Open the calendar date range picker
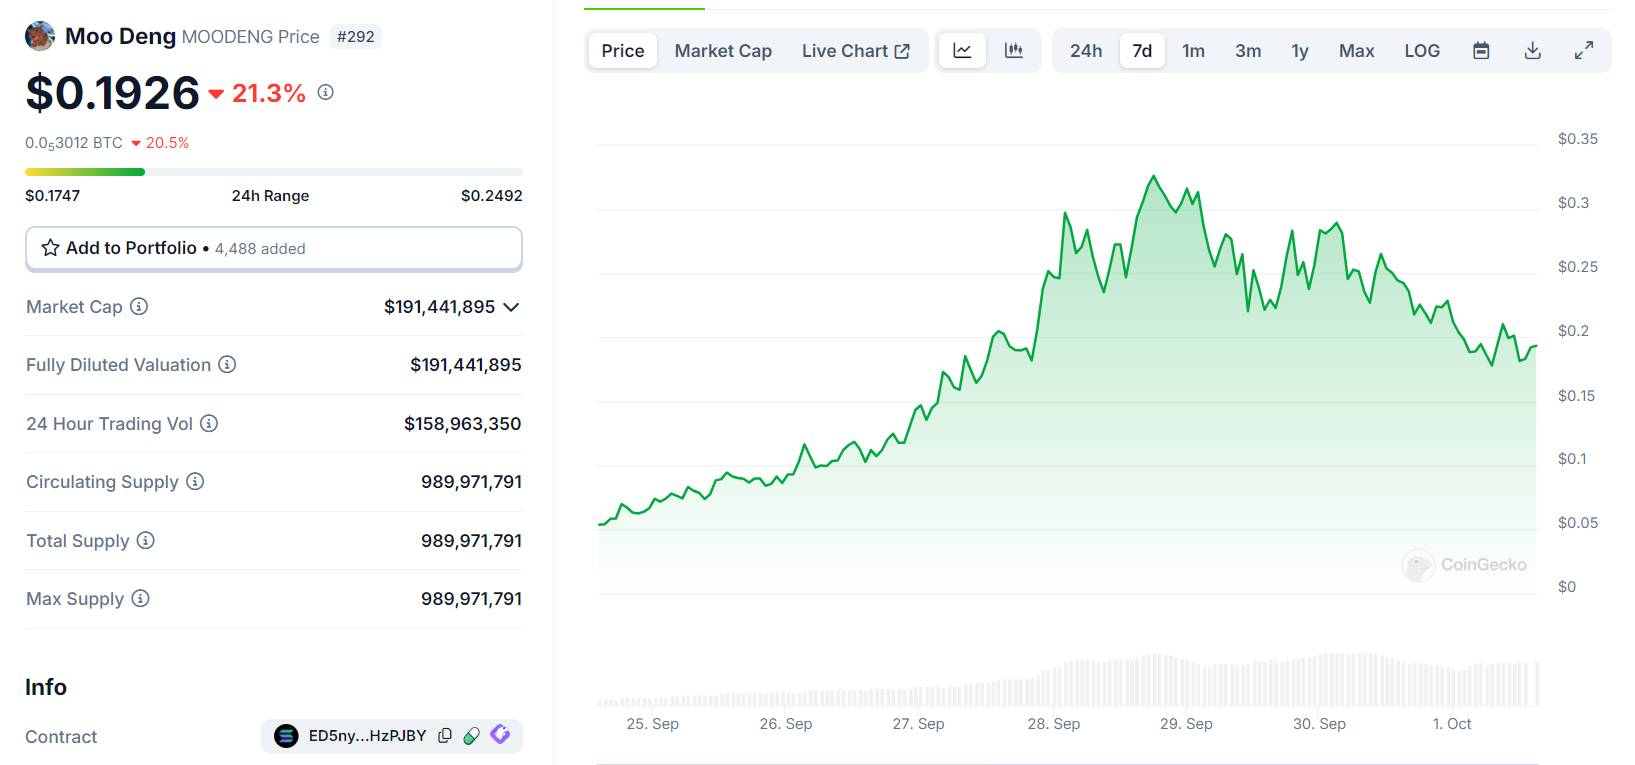Image resolution: width=1635 pixels, height=765 pixels. click(1481, 50)
